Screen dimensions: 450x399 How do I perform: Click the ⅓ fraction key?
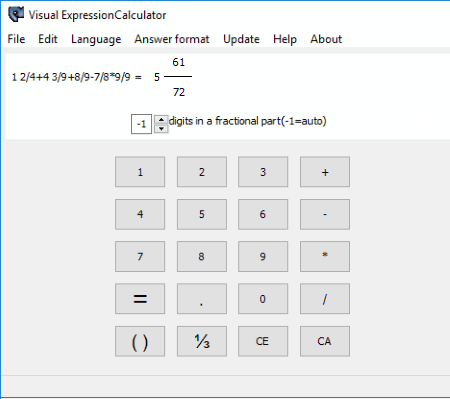click(202, 341)
